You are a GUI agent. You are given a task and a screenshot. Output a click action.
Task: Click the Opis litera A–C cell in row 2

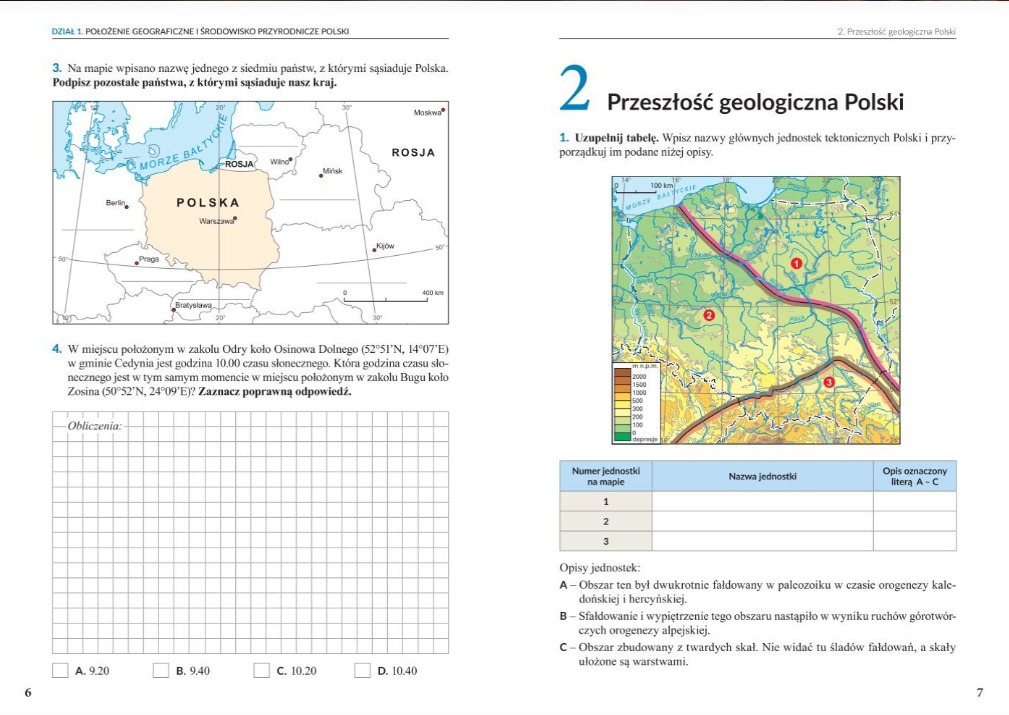coord(914,521)
